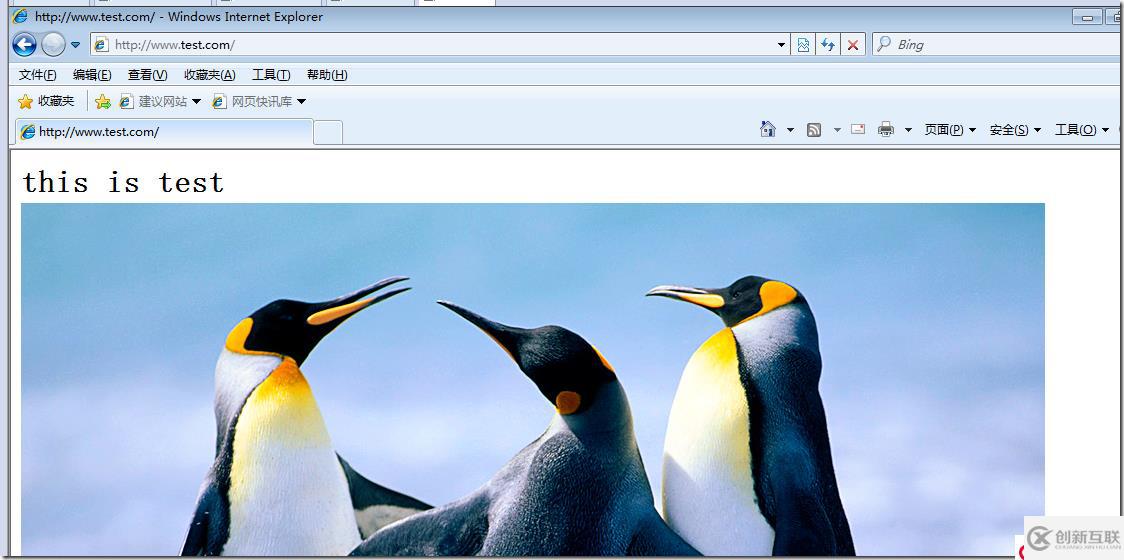
Task: Refresh the page with the refresh icon
Action: coord(828,44)
